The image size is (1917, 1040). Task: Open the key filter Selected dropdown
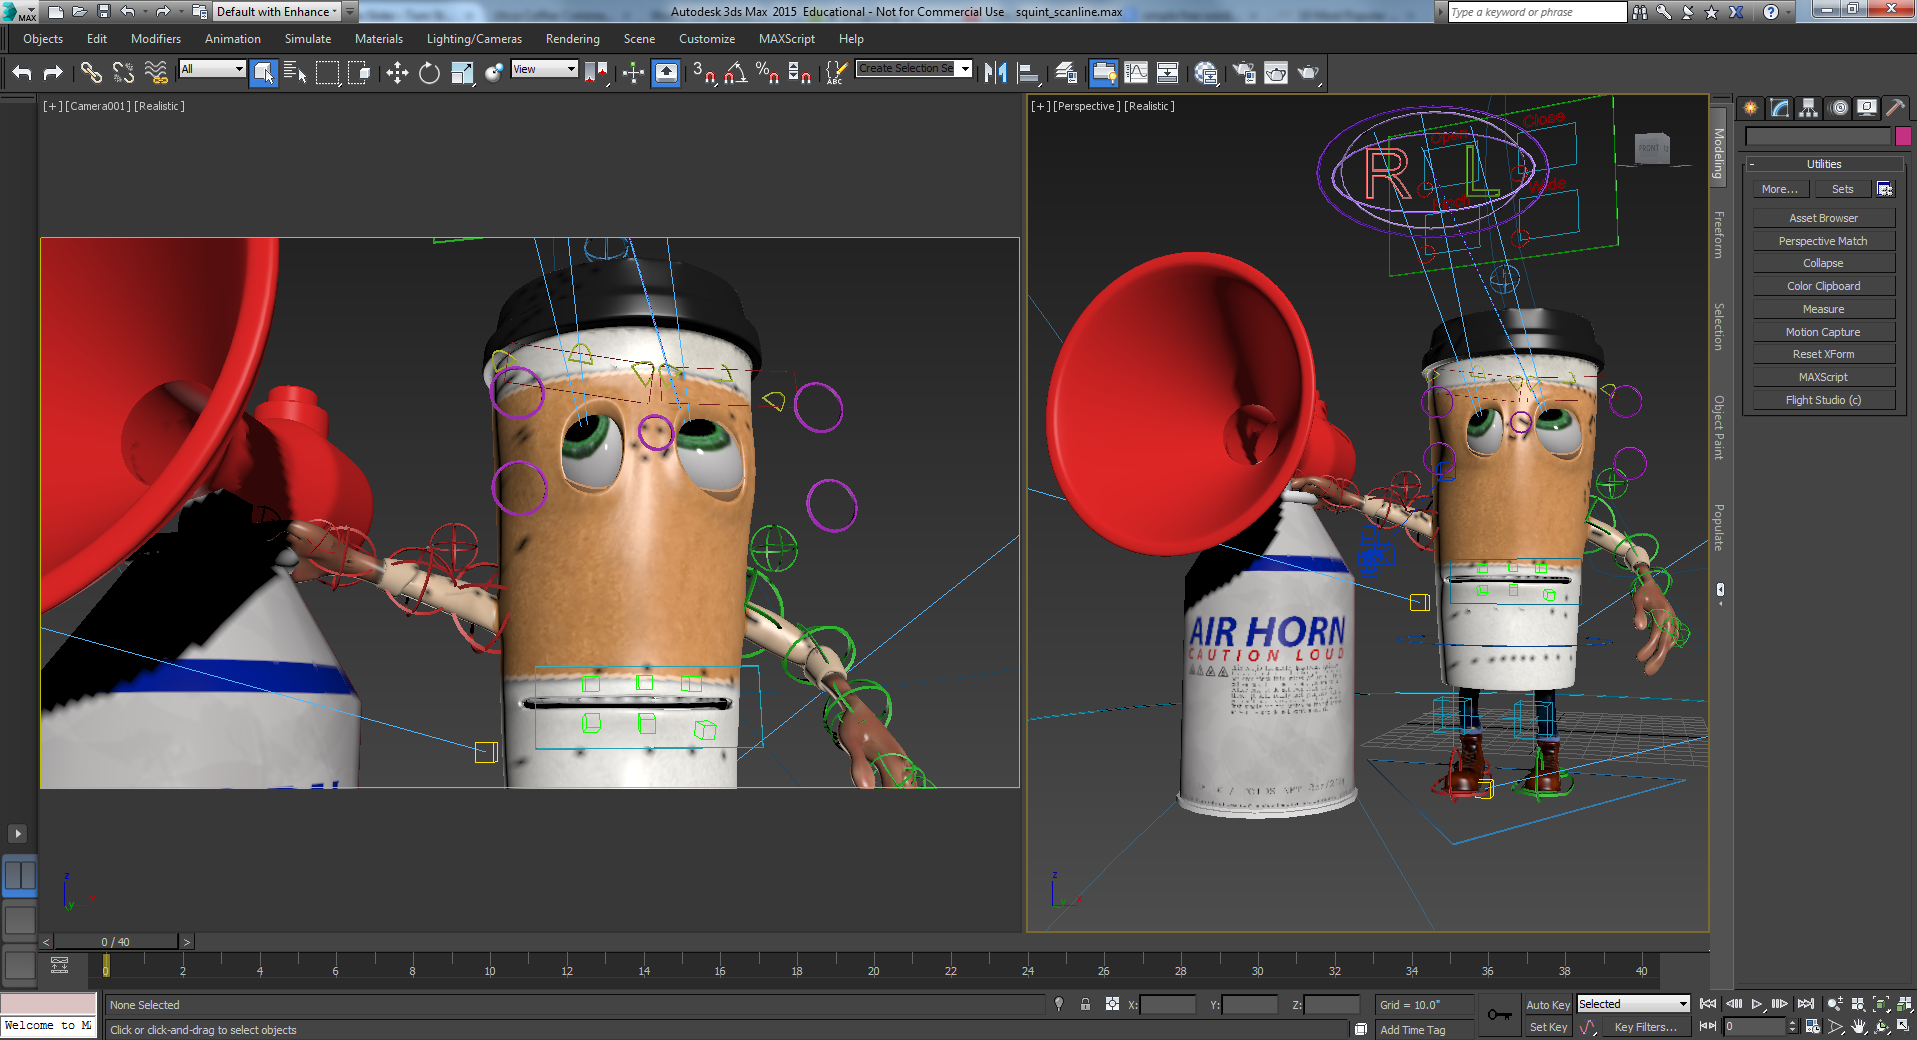click(1633, 1004)
